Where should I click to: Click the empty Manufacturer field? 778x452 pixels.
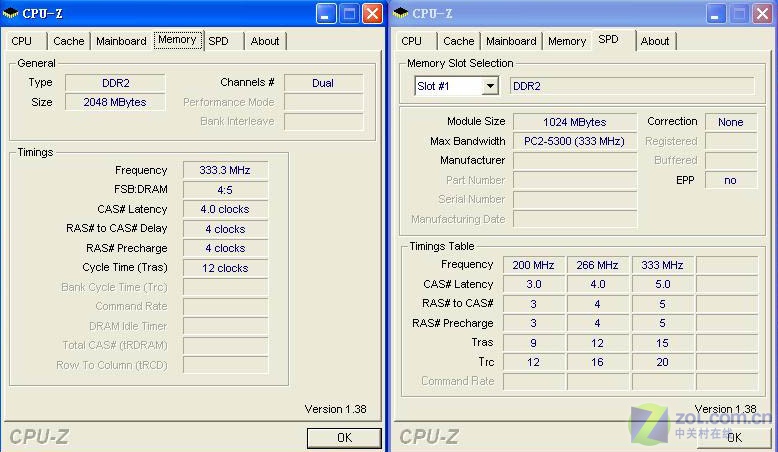point(575,161)
